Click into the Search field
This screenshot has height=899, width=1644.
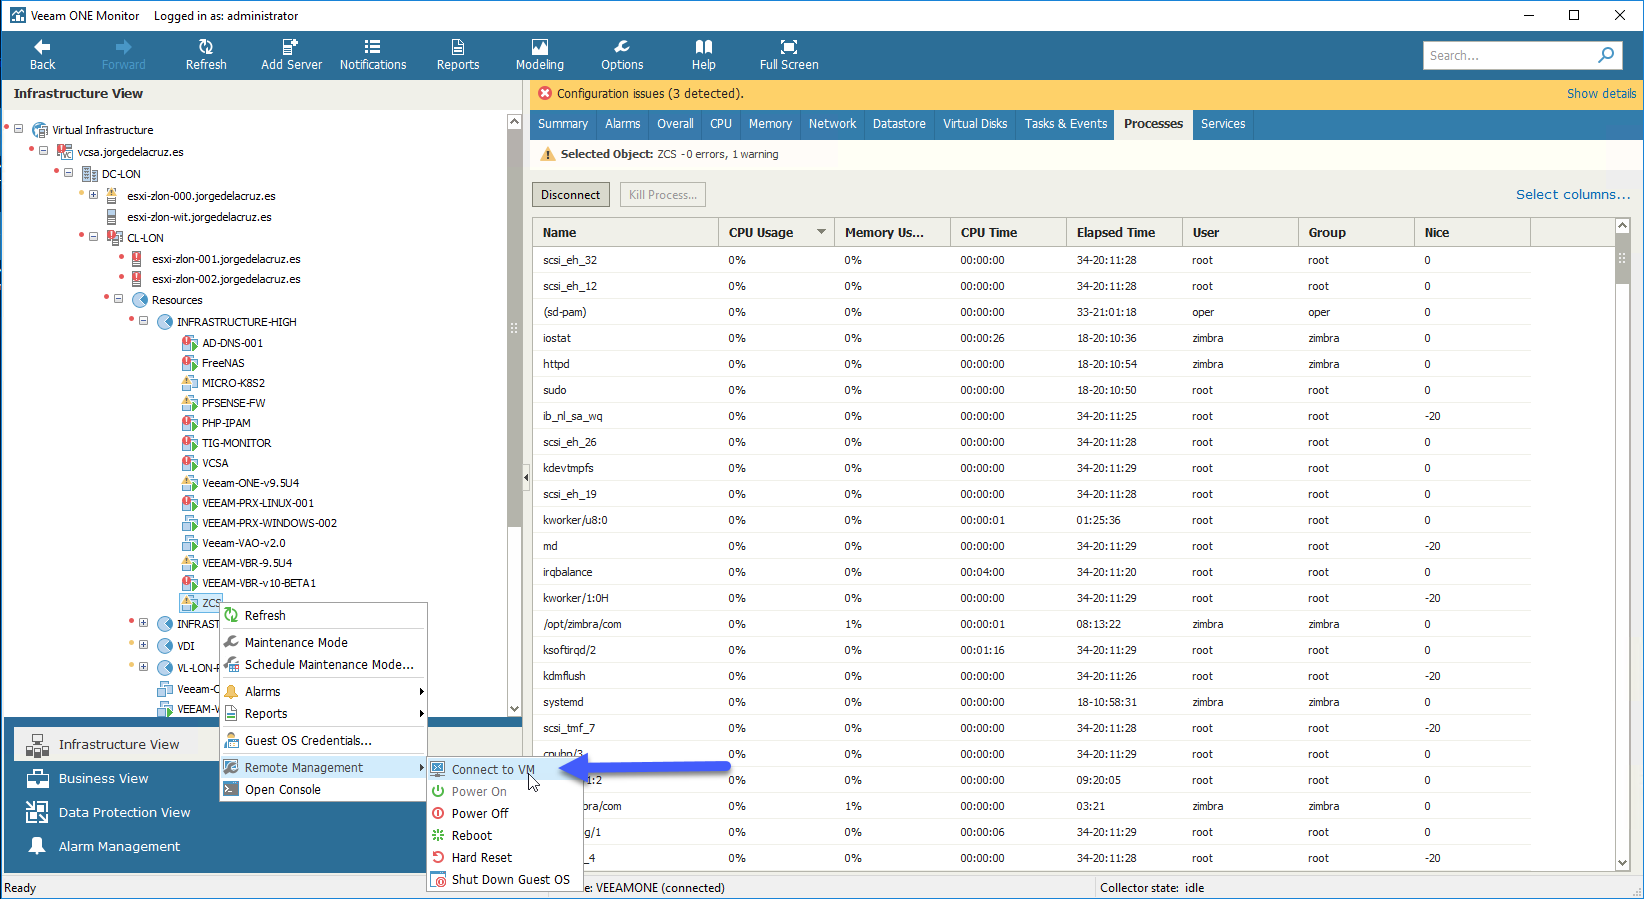(x=1508, y=55)
